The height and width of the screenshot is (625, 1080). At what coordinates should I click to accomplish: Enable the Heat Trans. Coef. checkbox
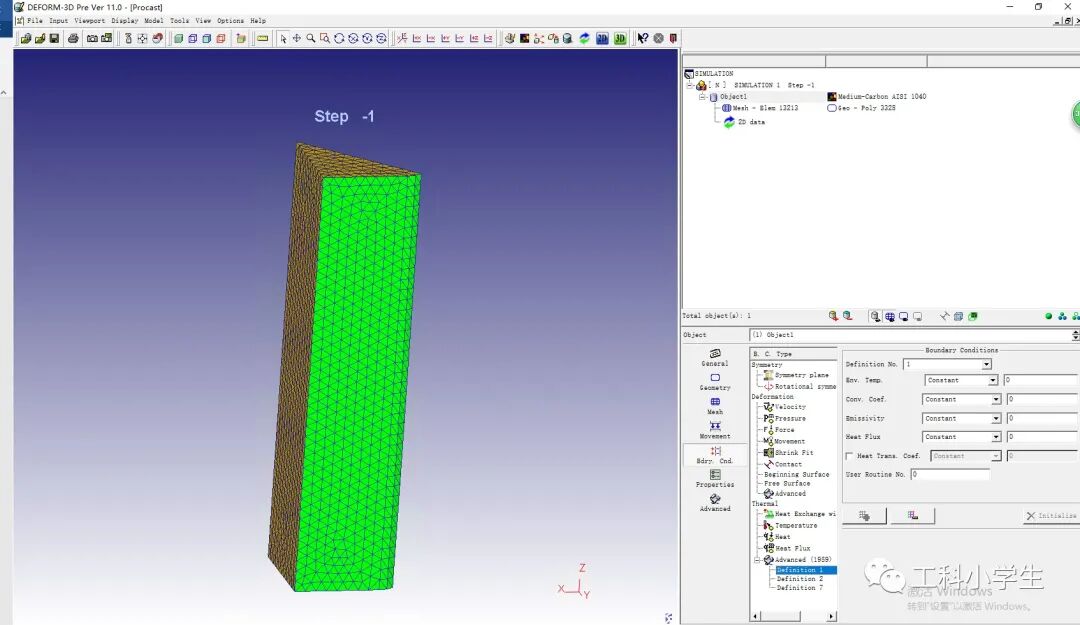[849, 456]
